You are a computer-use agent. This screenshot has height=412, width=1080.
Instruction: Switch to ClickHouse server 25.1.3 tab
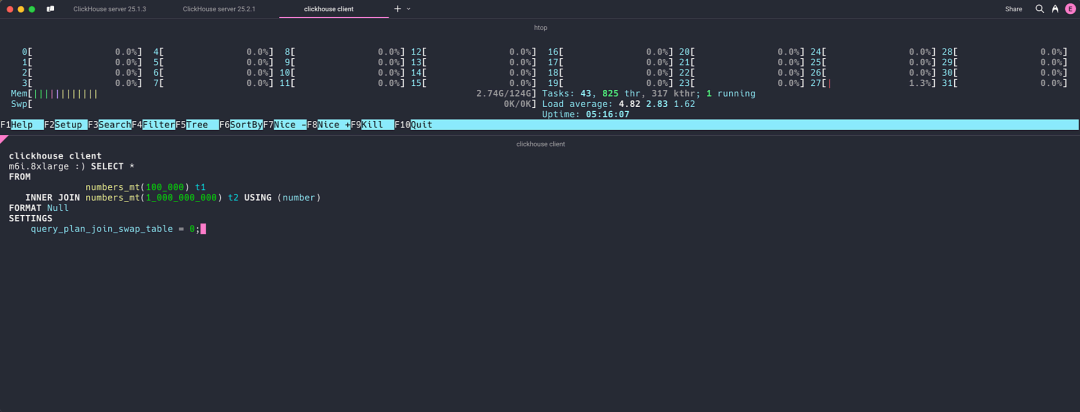tap(110, 9)
